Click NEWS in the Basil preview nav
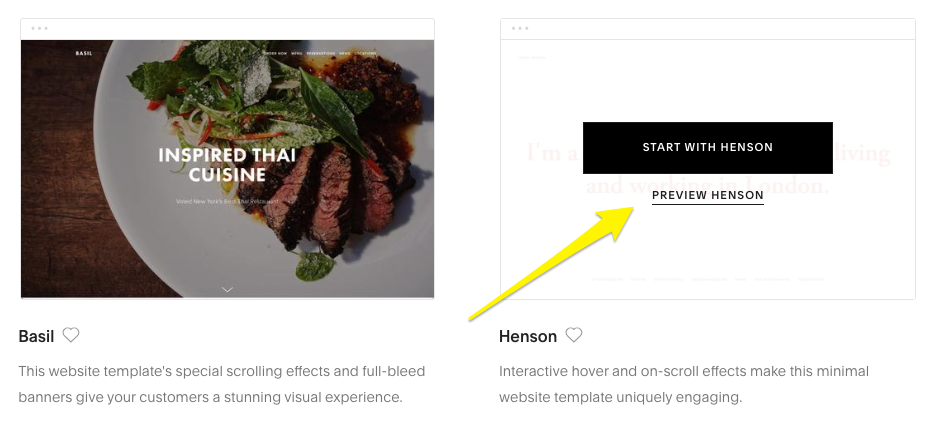 (345, 53)
